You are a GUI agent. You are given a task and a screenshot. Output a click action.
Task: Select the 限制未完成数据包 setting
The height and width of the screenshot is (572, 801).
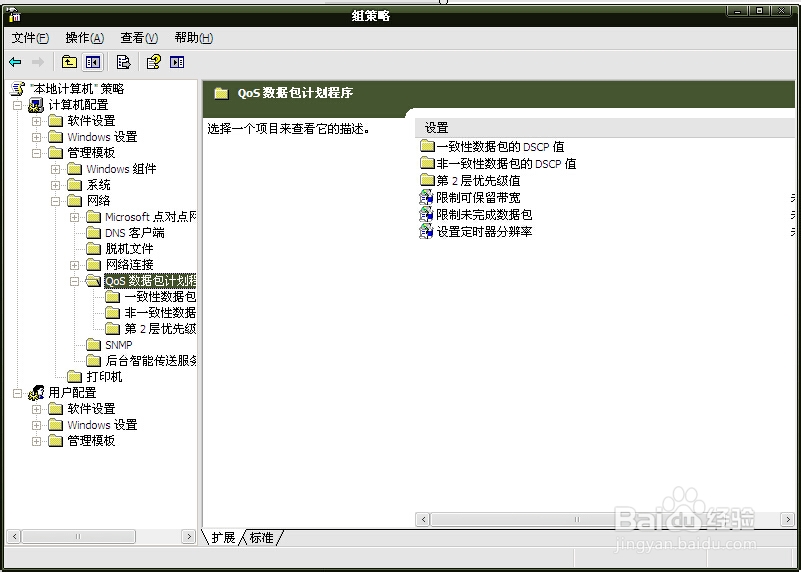coord(484,214)
